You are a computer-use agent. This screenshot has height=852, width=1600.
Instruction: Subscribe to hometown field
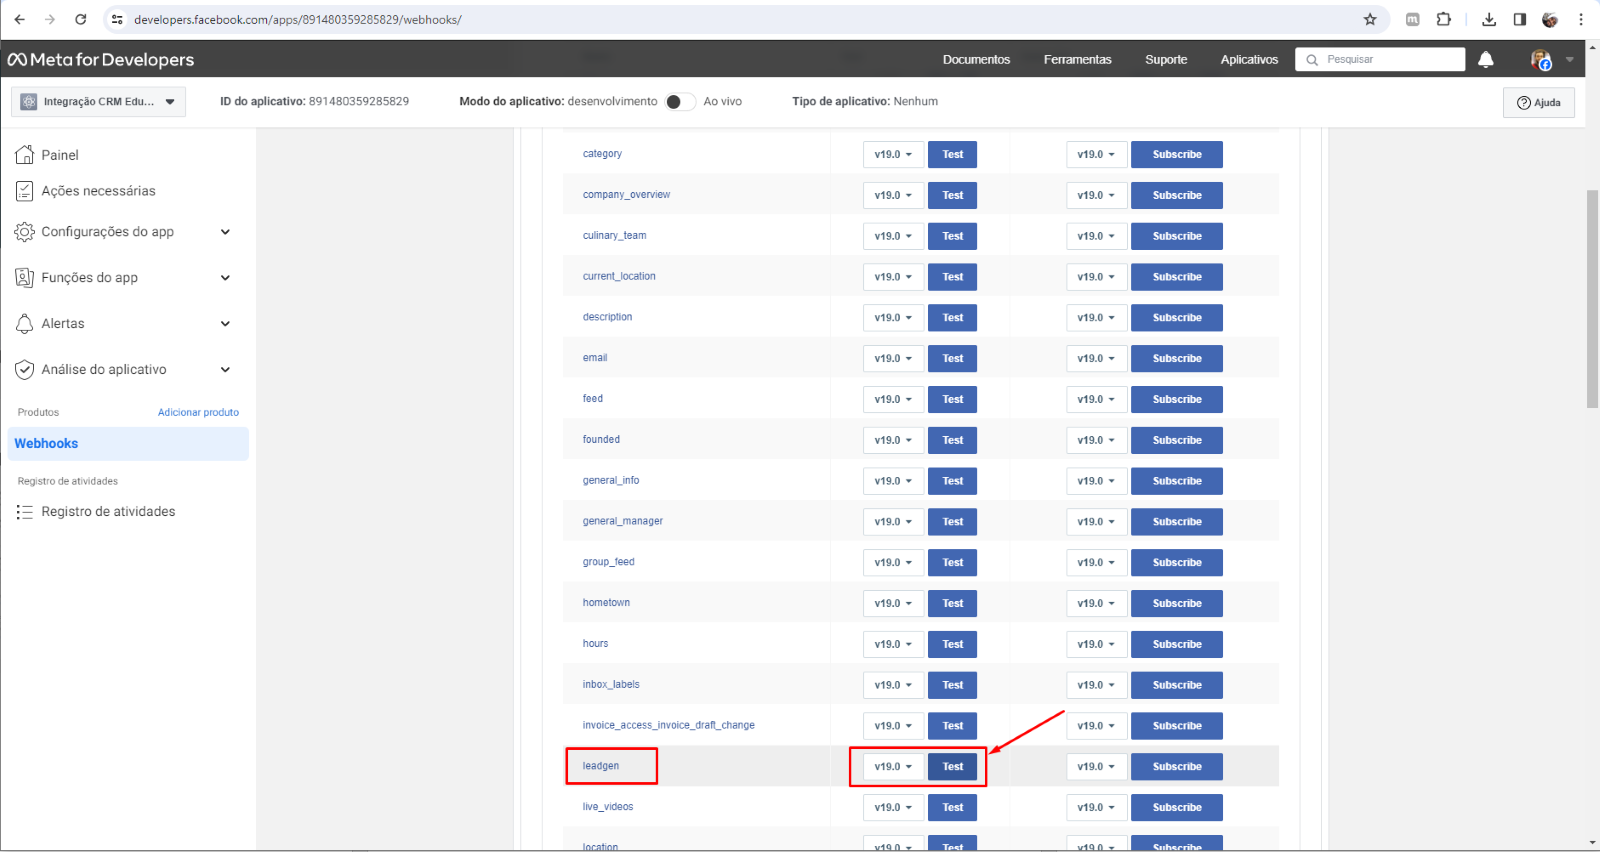coord(1177,604)
